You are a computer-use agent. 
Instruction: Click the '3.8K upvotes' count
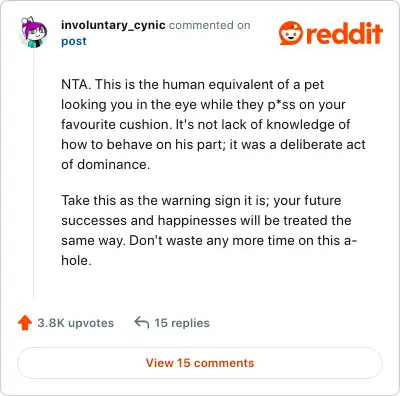(x=76, y=323)
